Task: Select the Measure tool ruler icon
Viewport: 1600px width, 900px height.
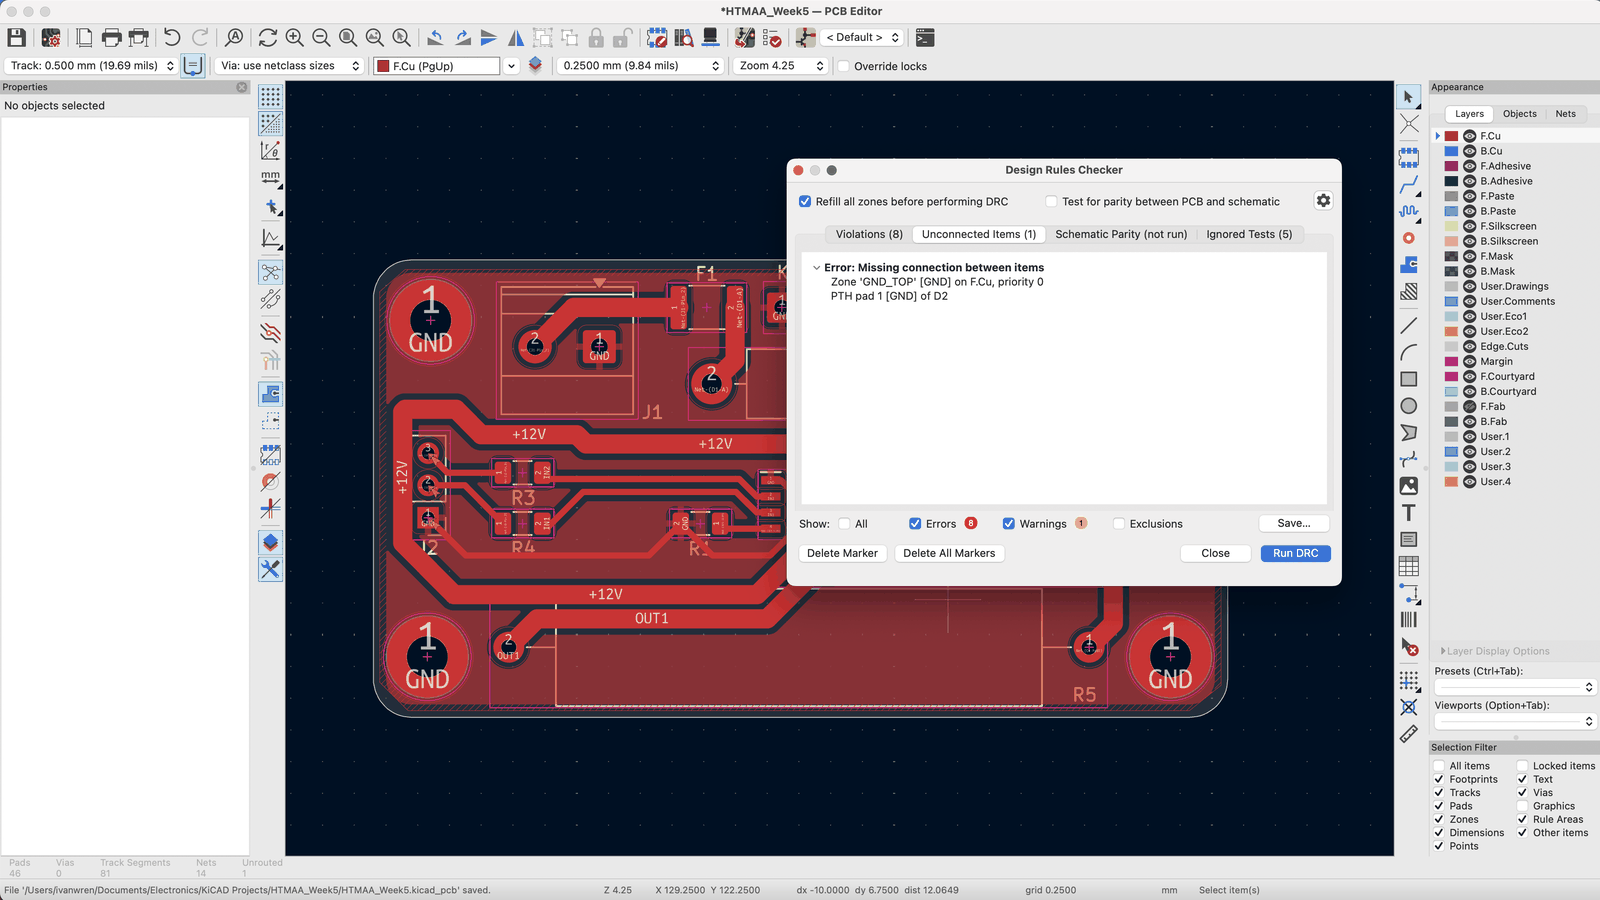Action: (1409, 734)
